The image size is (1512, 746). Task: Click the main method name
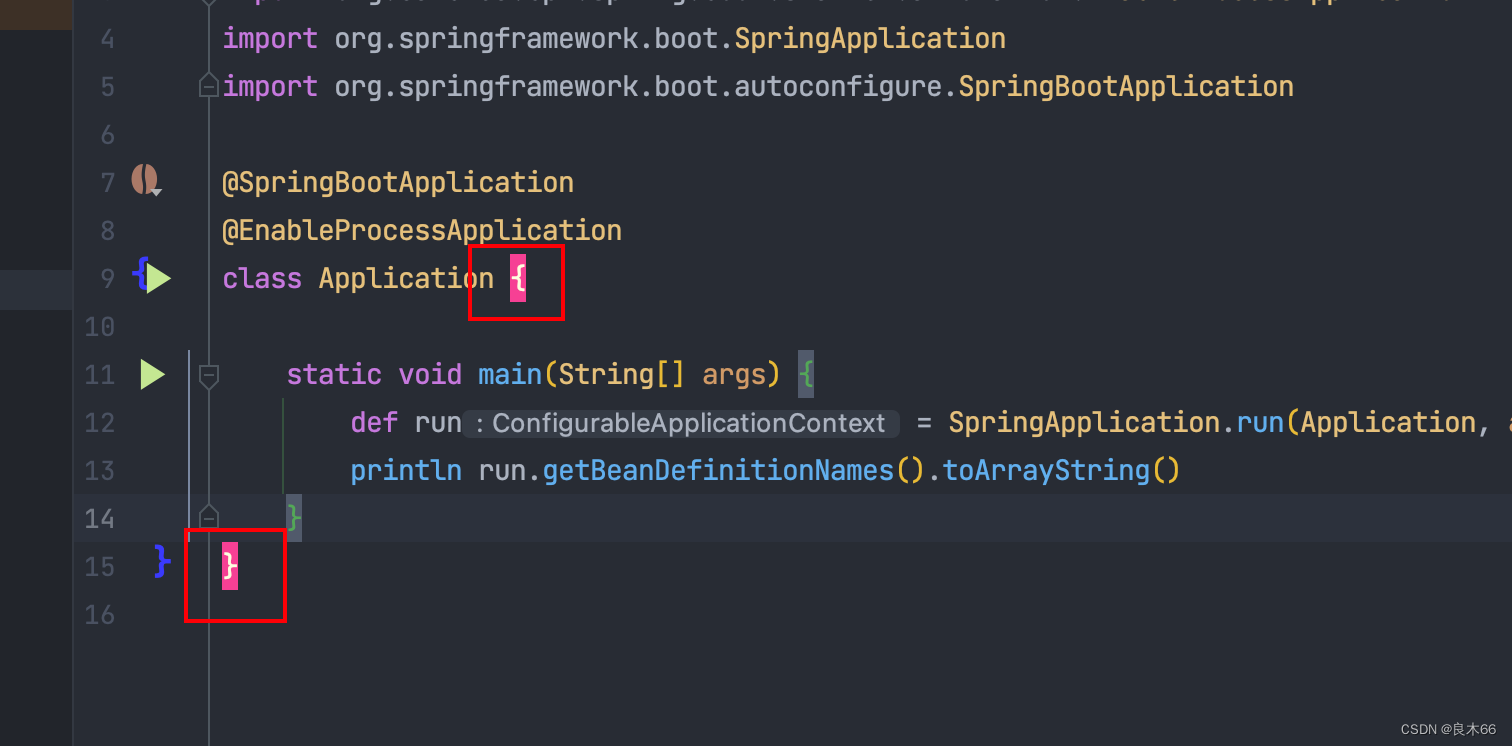click(510, 374)
